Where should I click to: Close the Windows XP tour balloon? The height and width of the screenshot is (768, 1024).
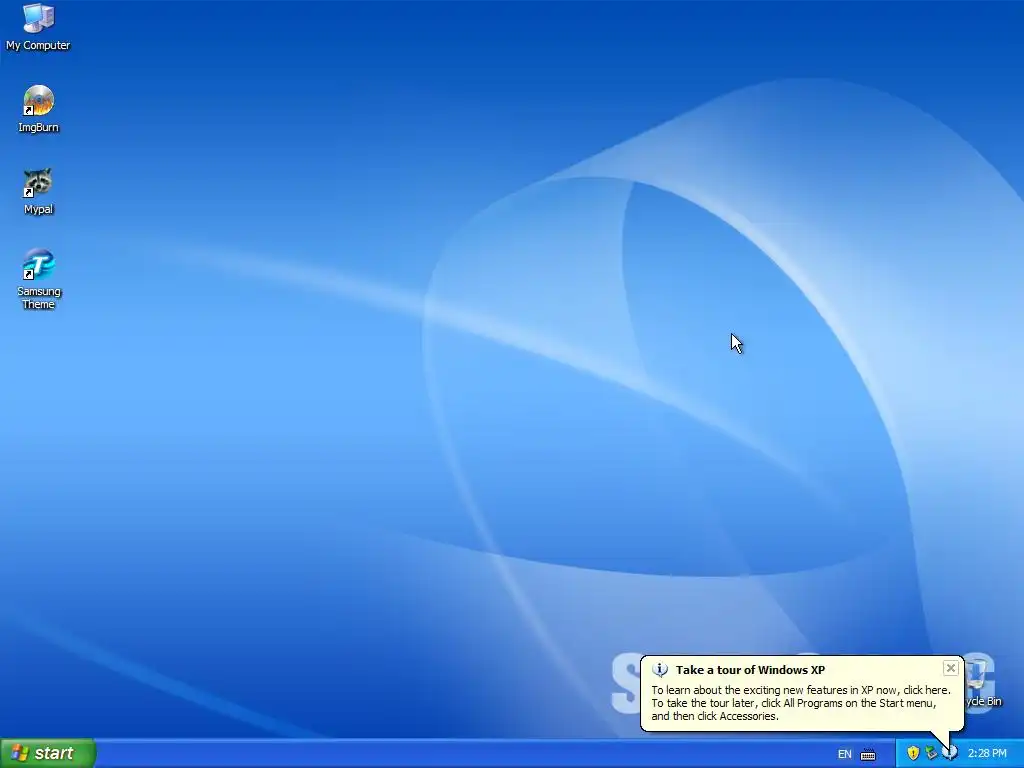click(x=950, y=668)
